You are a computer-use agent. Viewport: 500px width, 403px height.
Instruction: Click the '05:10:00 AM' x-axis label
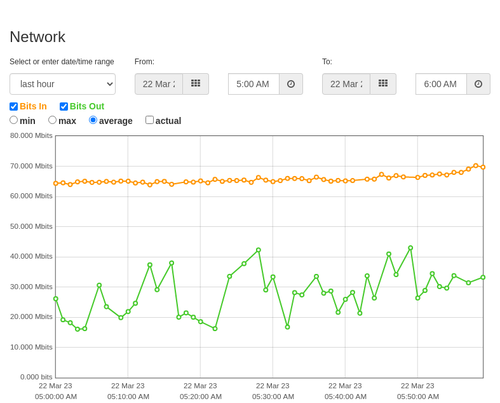pyautogui.click(x=128, y=397)
